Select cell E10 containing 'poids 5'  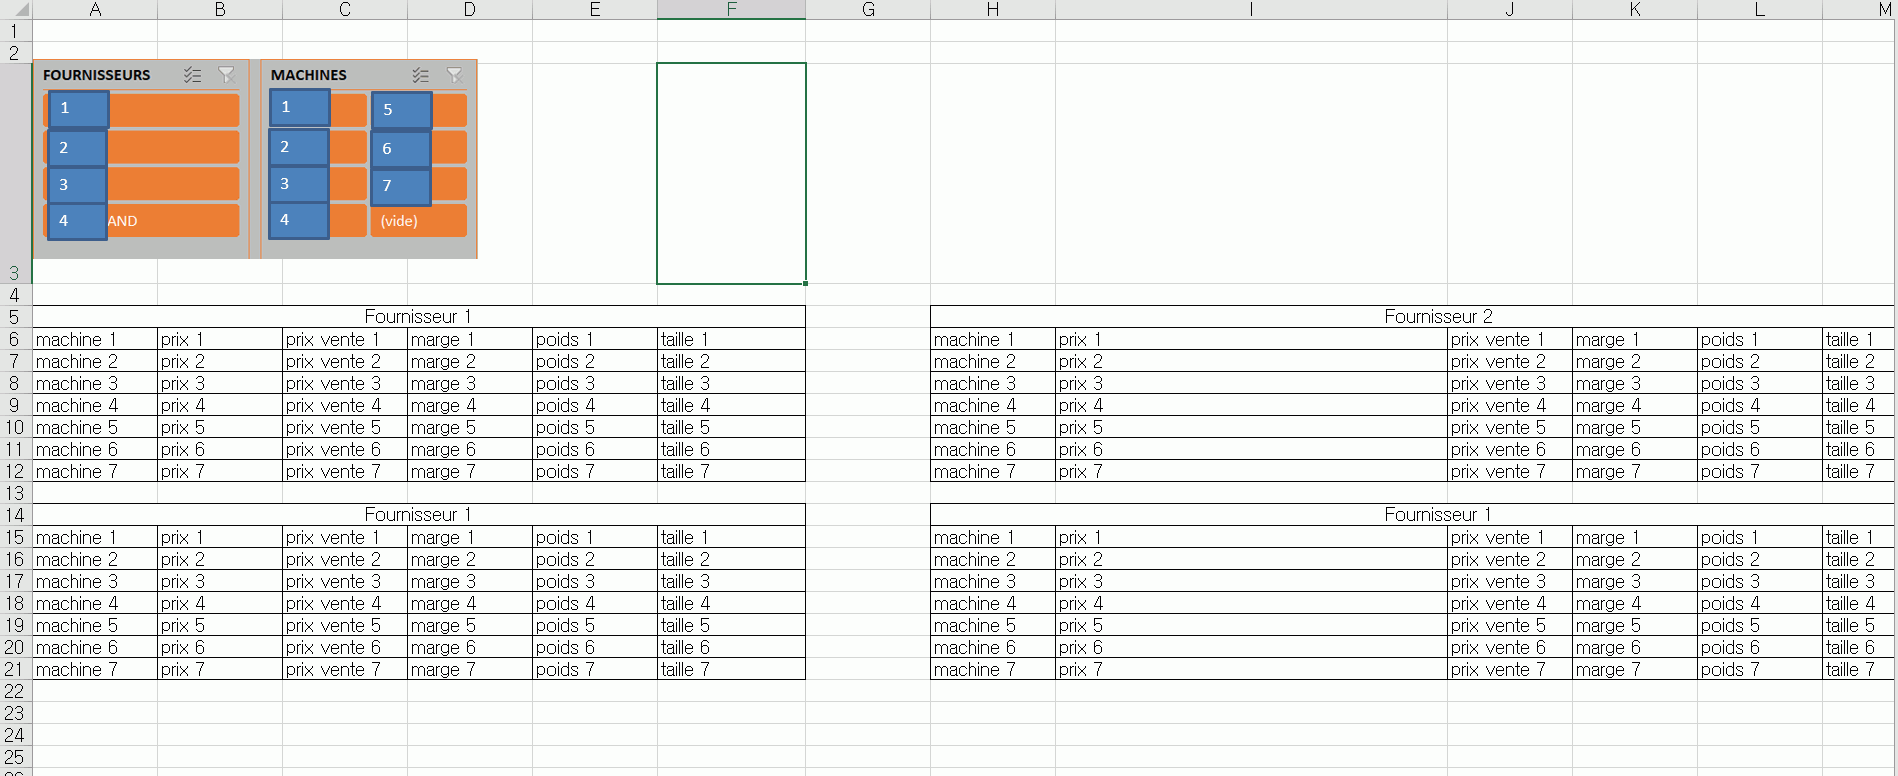[x=595, y=427]
